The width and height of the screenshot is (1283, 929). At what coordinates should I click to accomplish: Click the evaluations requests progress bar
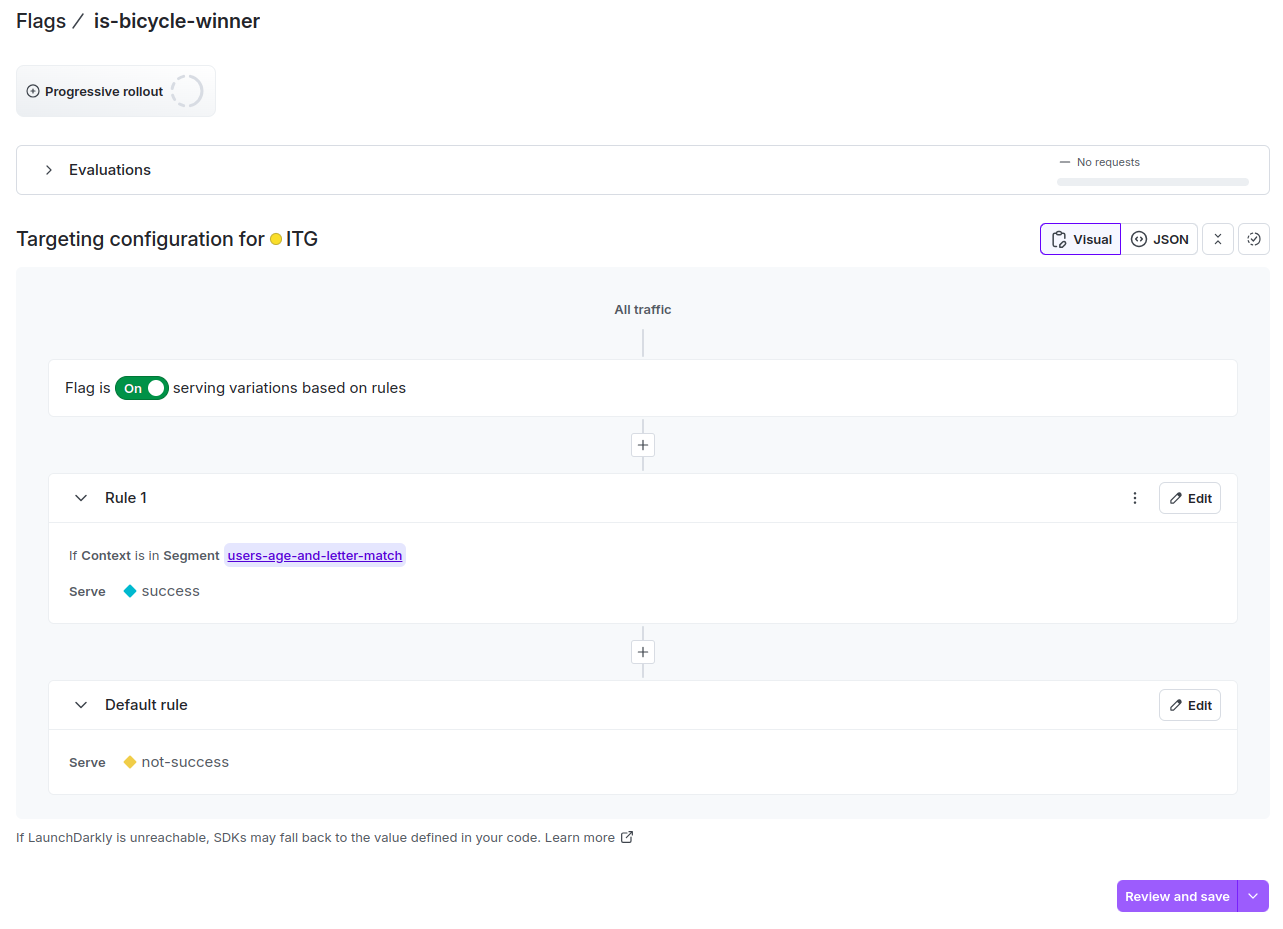(1153, 182)
